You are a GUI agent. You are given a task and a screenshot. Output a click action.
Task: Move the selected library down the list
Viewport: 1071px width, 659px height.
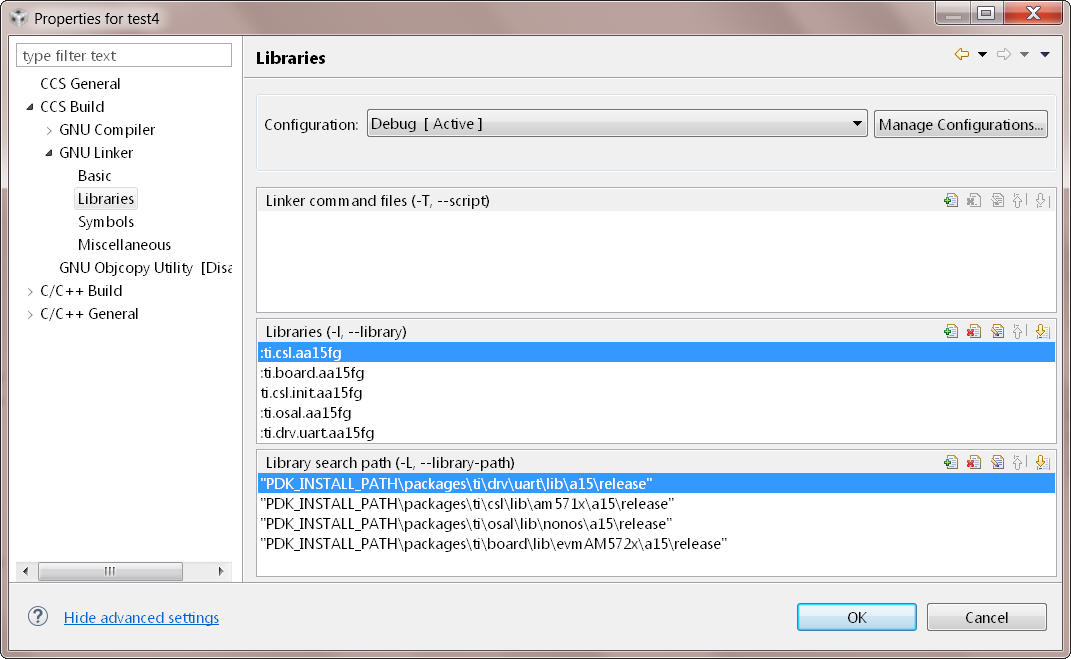(1043, 331)
